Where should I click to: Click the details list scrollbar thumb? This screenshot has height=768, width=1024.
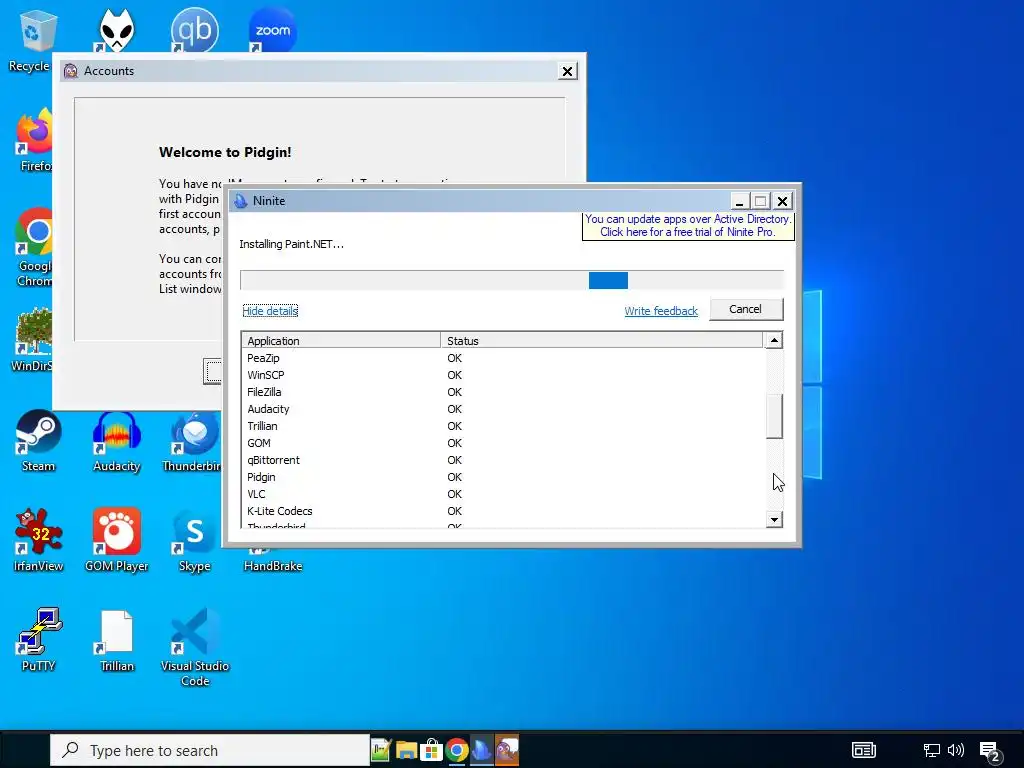coord(774,416)
